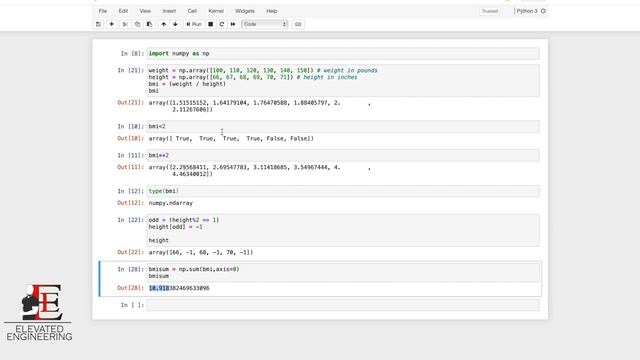Click in the type(bmi) code cell
The image size is (640, 360).
(x=343, y=191)
